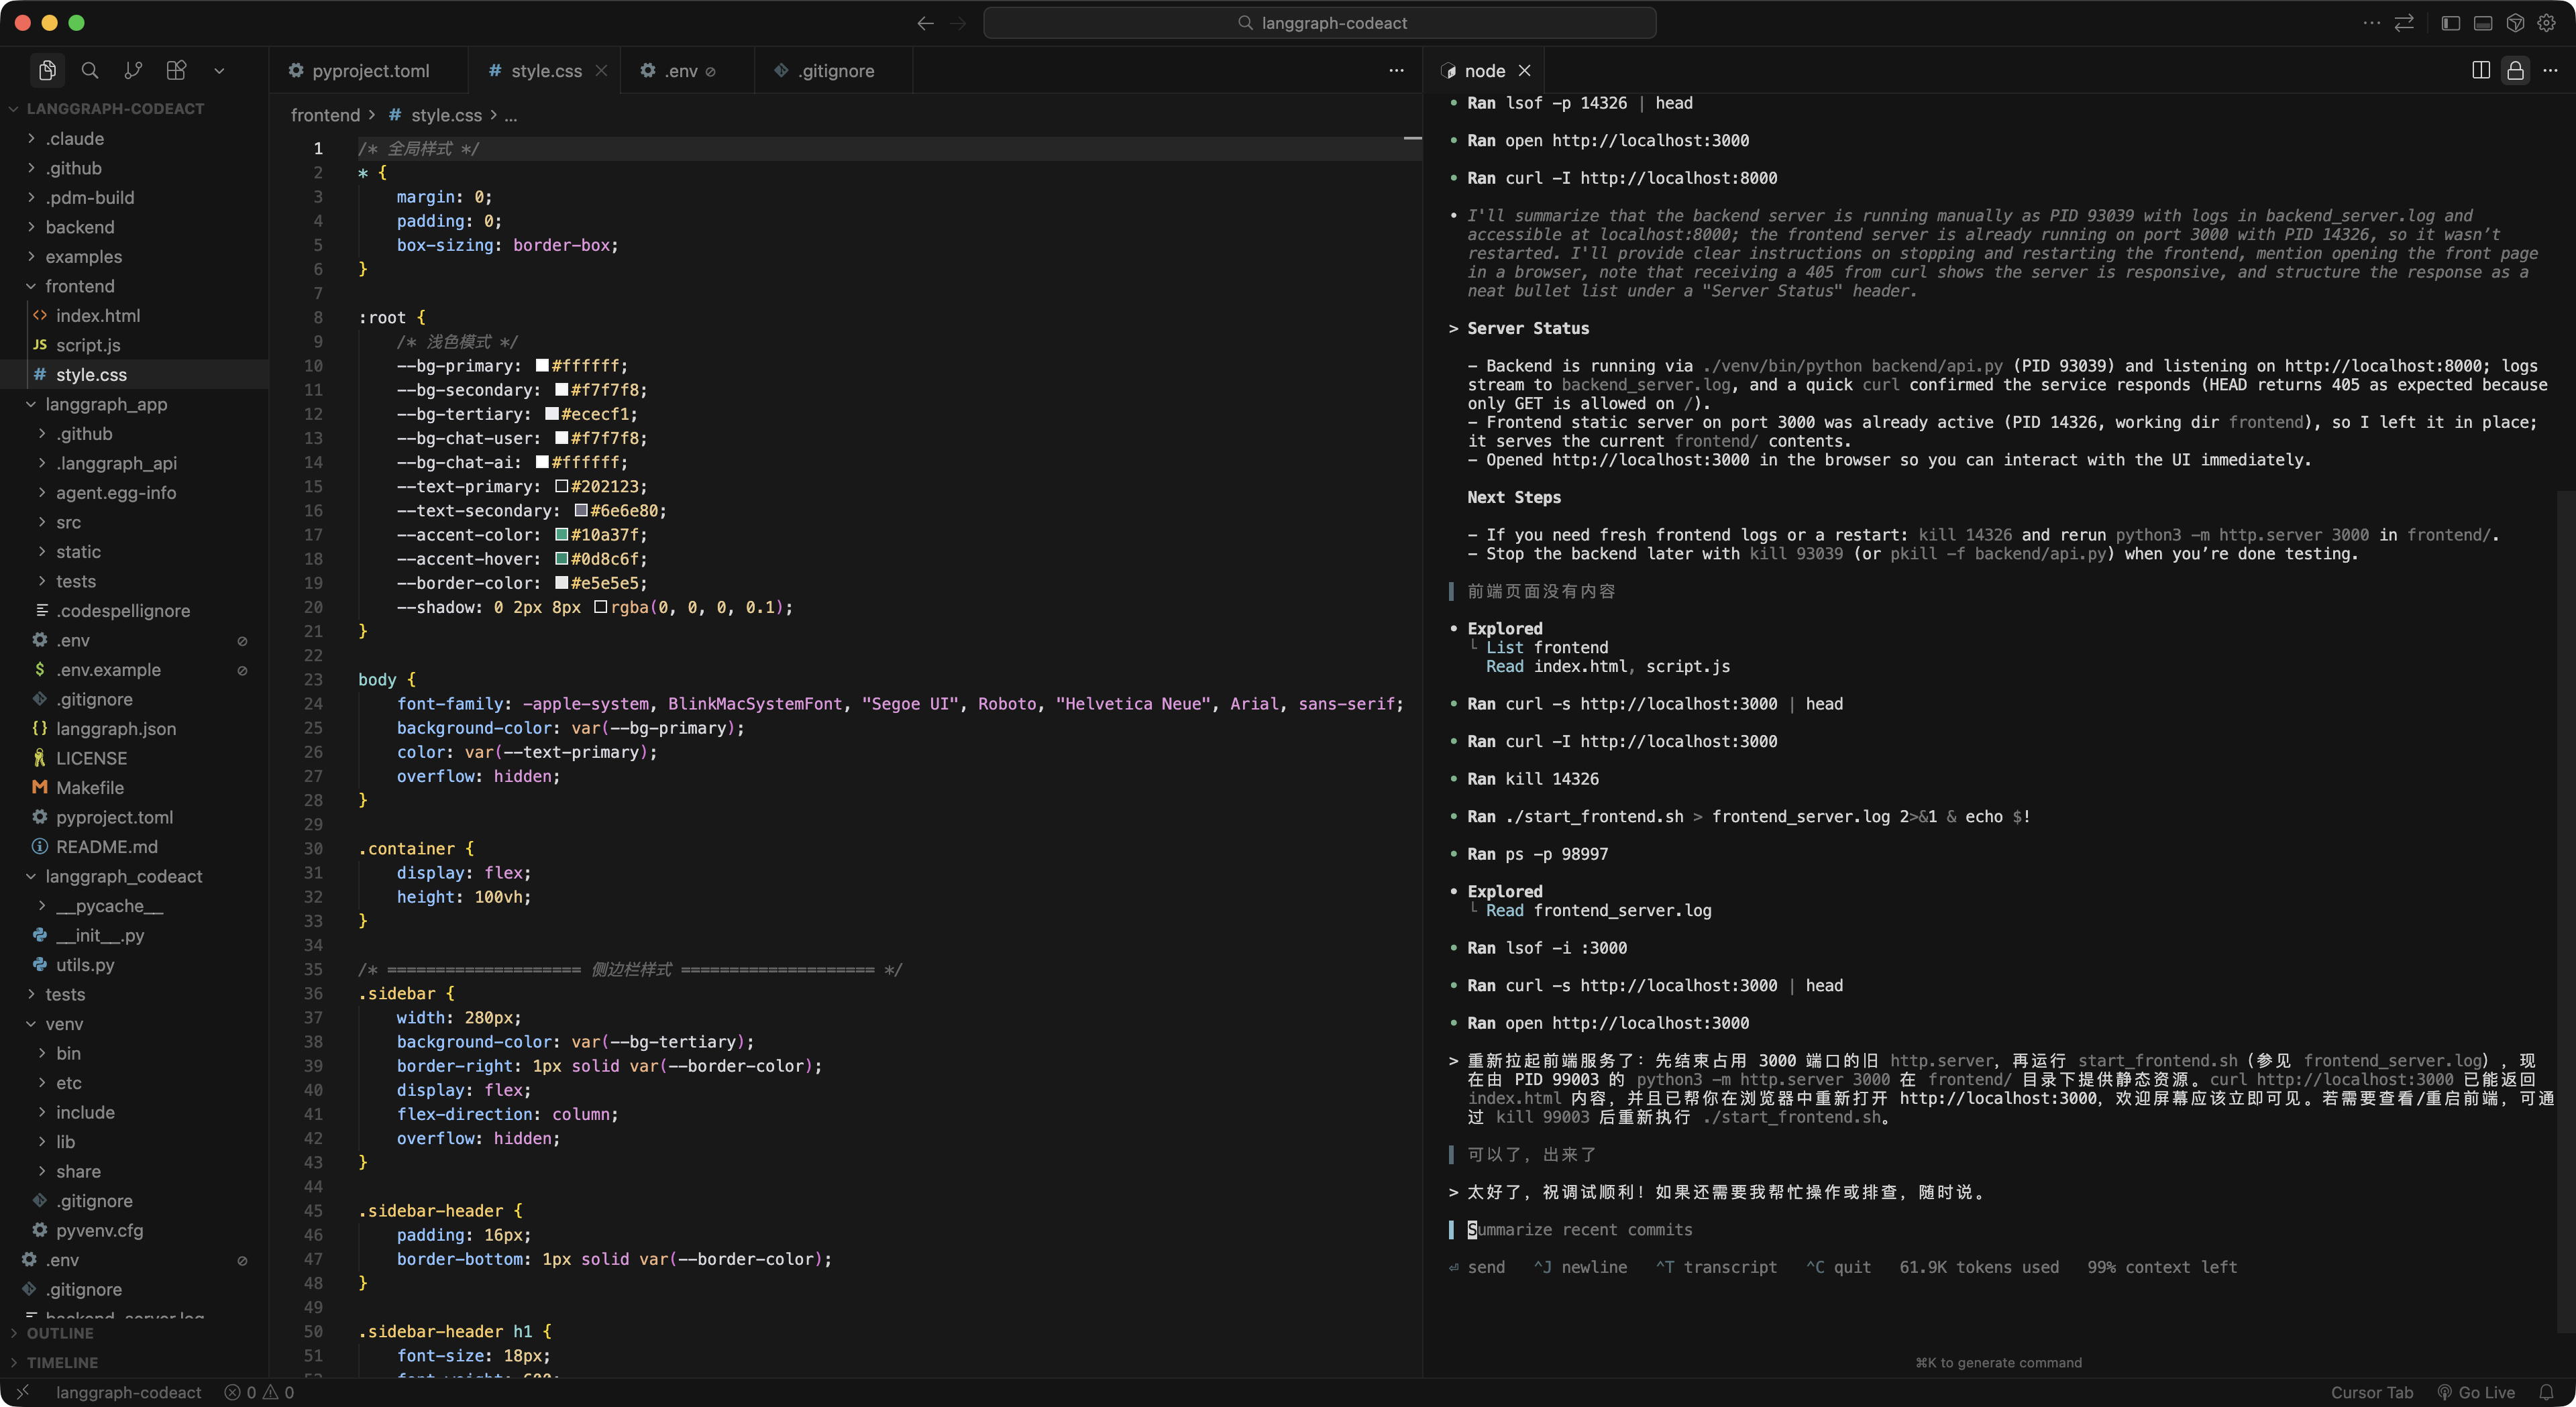Open README.md in the file tree
Viewport: 2576px width, 1407px height.
tap(107, 846)
